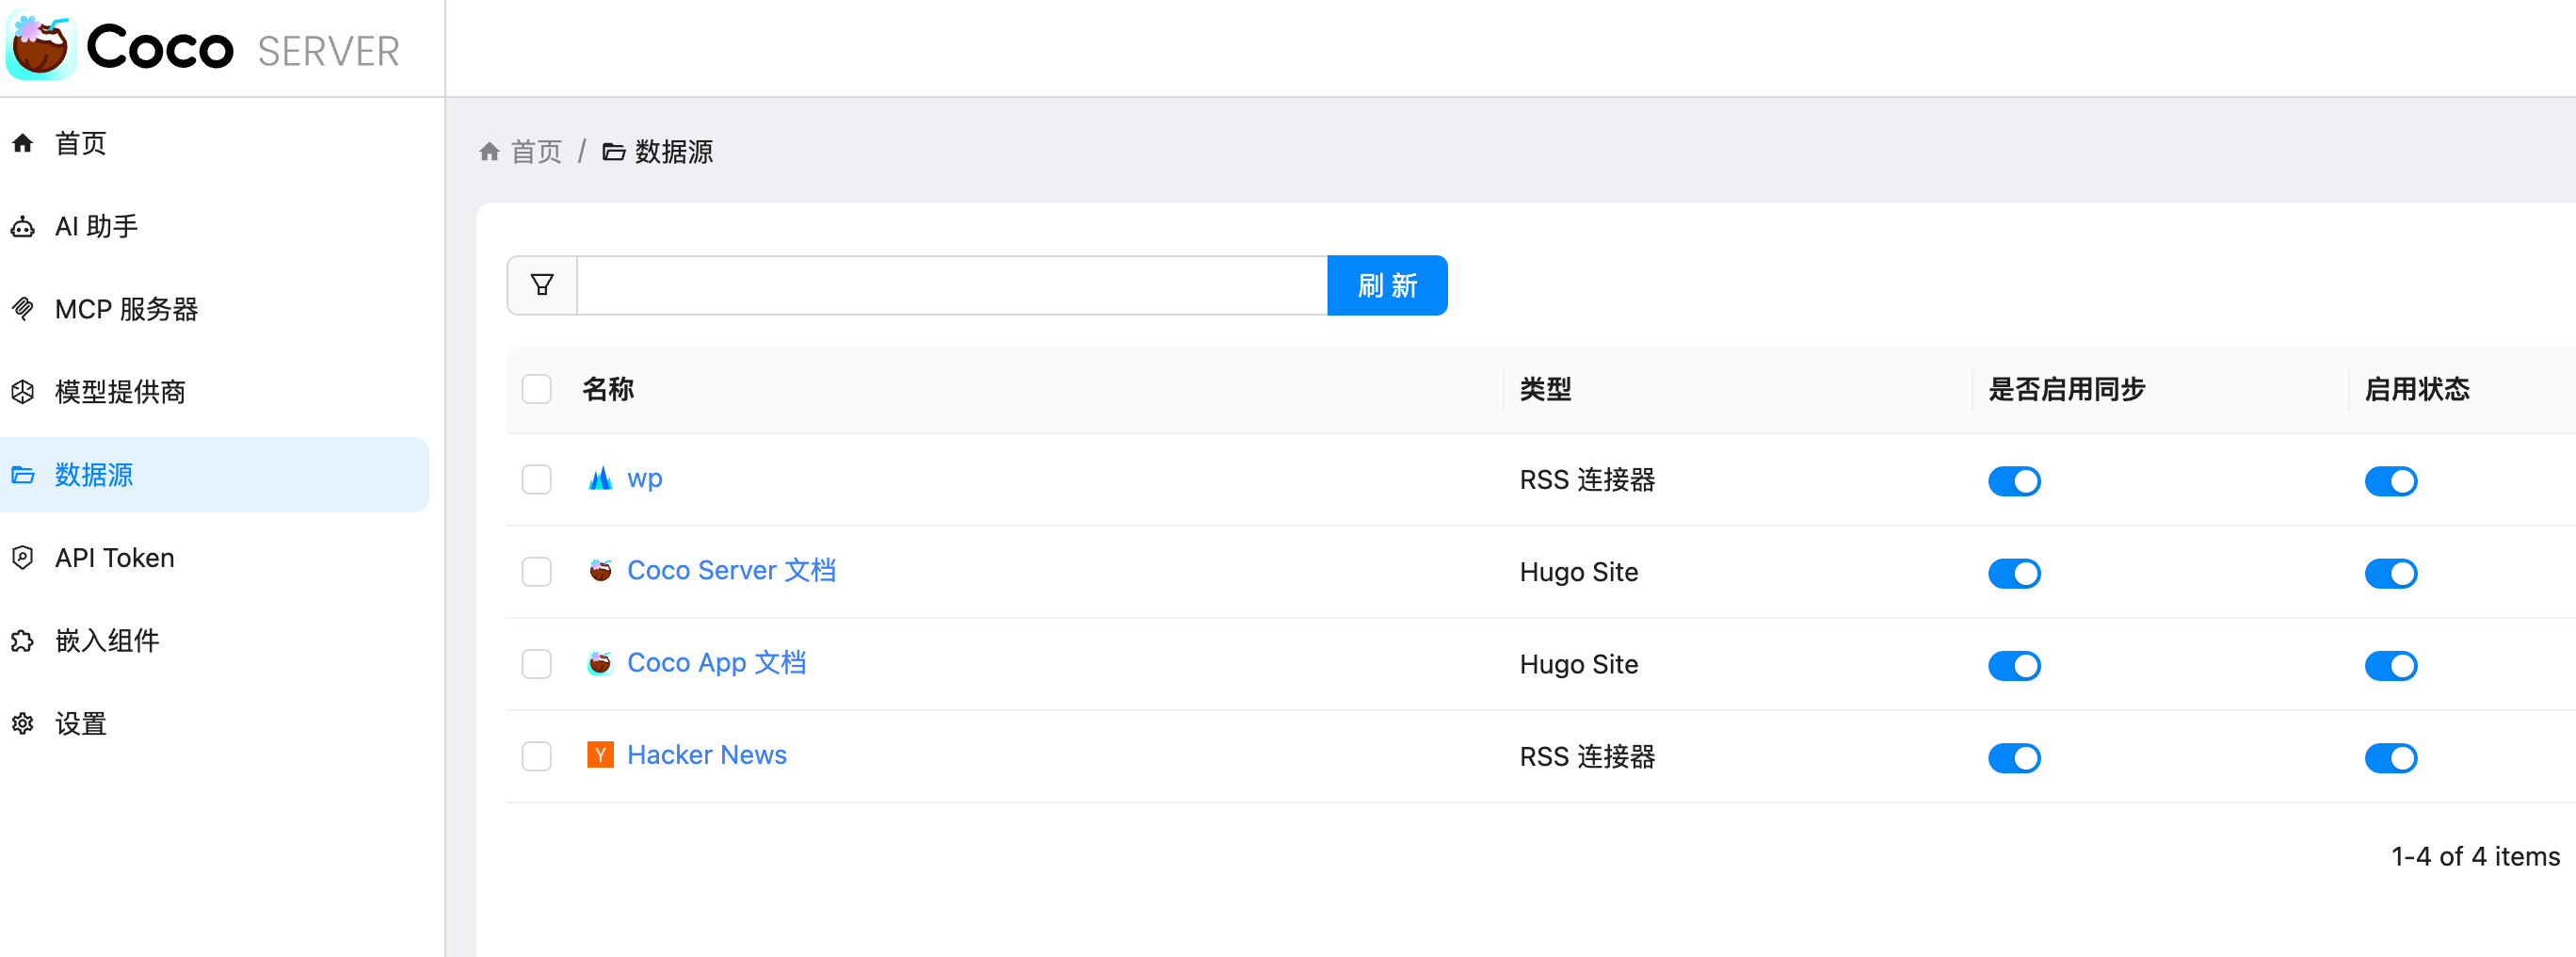The height and width of the screenshot is (957, 2576).
Task: Click the 数据源 breadcrumb text
Action: coord(674,152)
